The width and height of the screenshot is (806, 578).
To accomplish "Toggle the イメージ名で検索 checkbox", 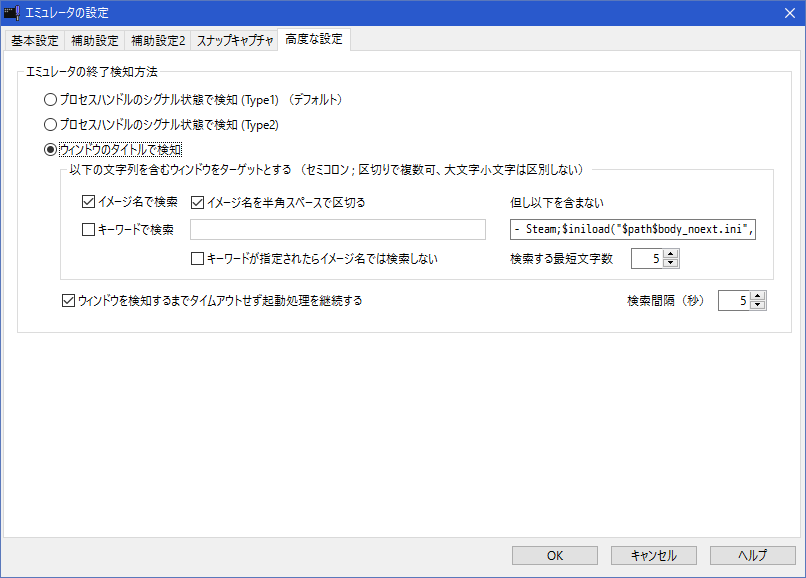I will coord(88,202).
